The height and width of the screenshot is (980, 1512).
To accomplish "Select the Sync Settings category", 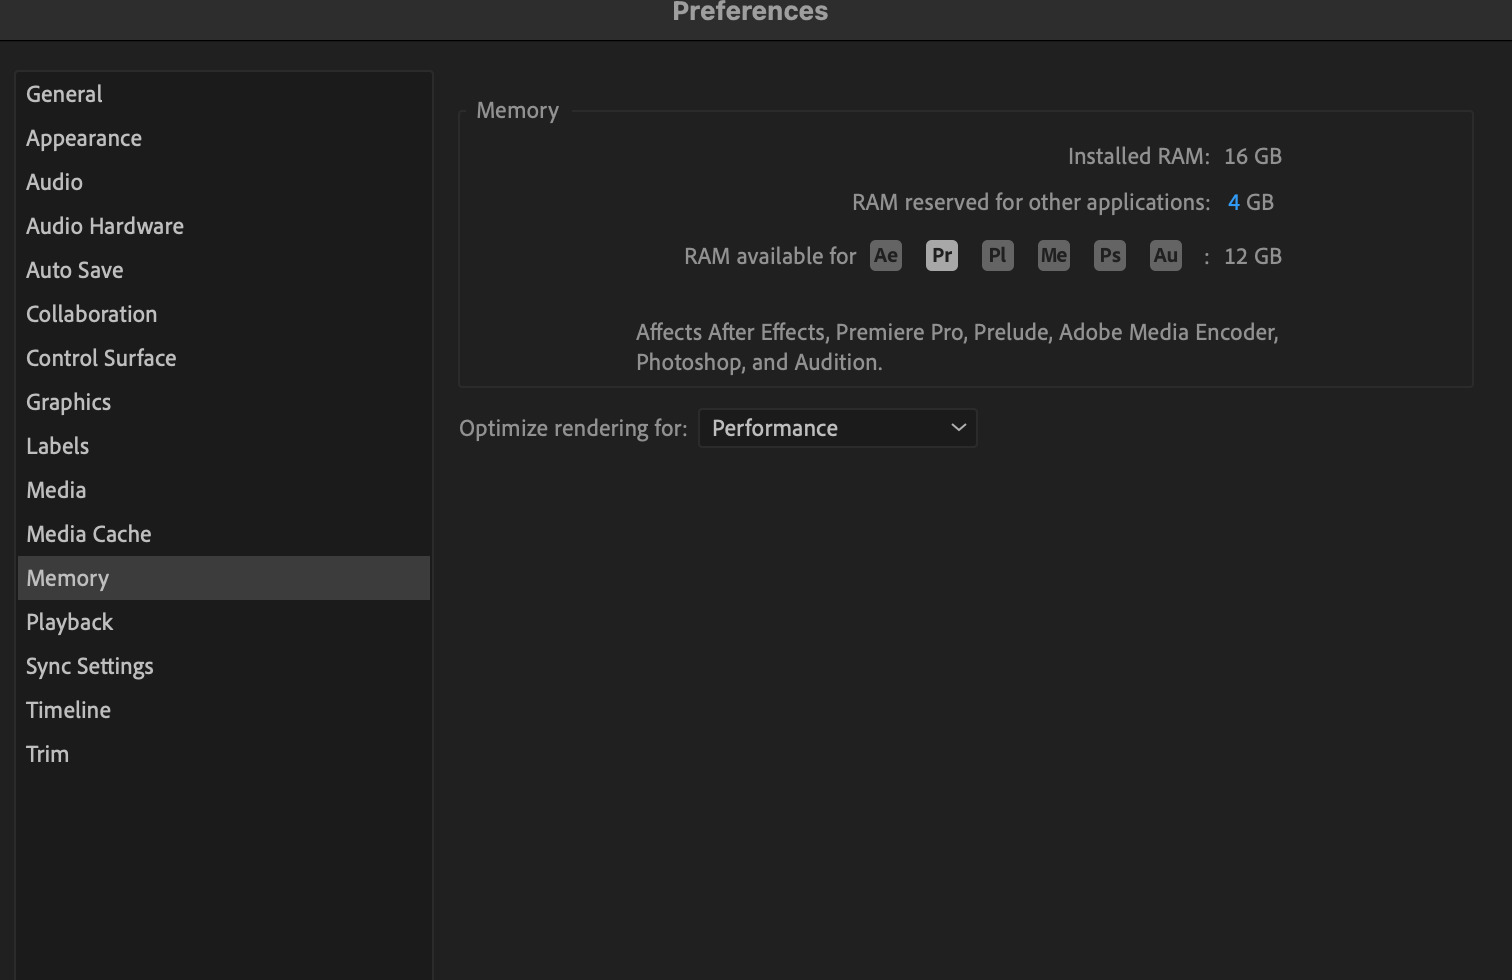I will pos(89,665).
